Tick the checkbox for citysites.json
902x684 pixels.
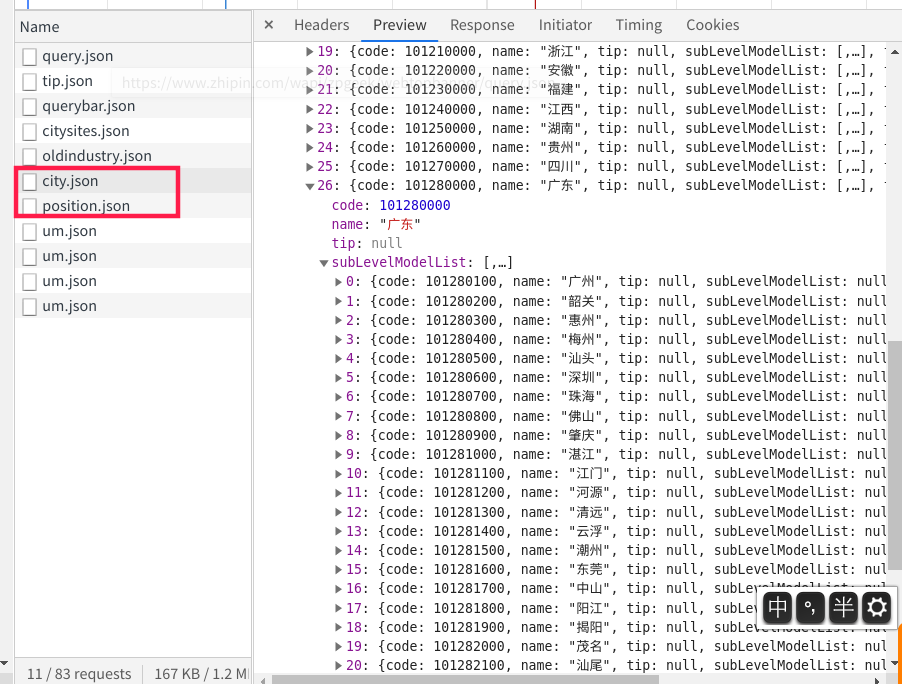coord(29,132)
